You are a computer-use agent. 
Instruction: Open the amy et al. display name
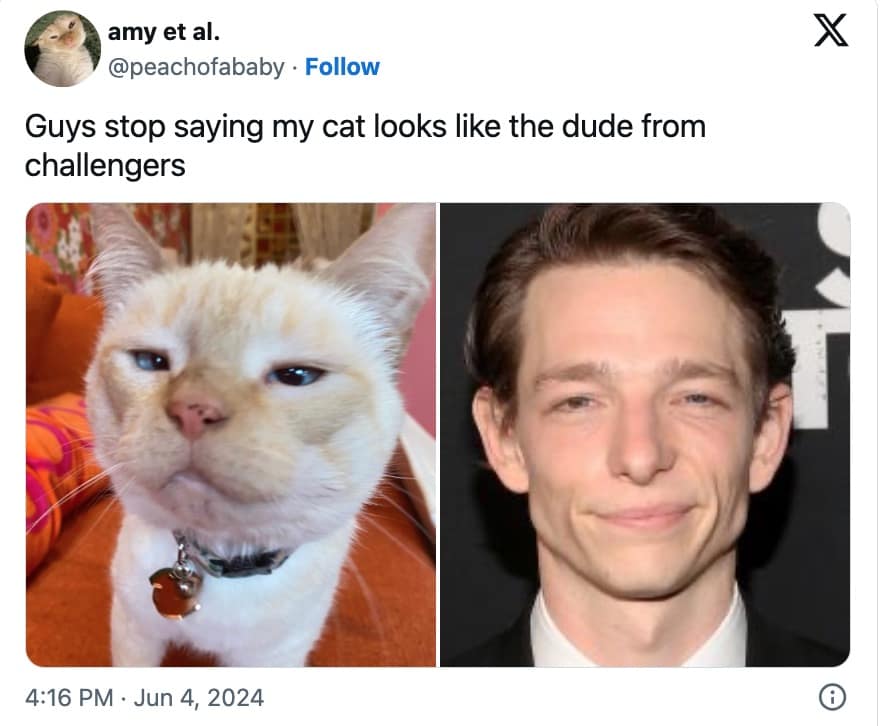pos(163,32)
